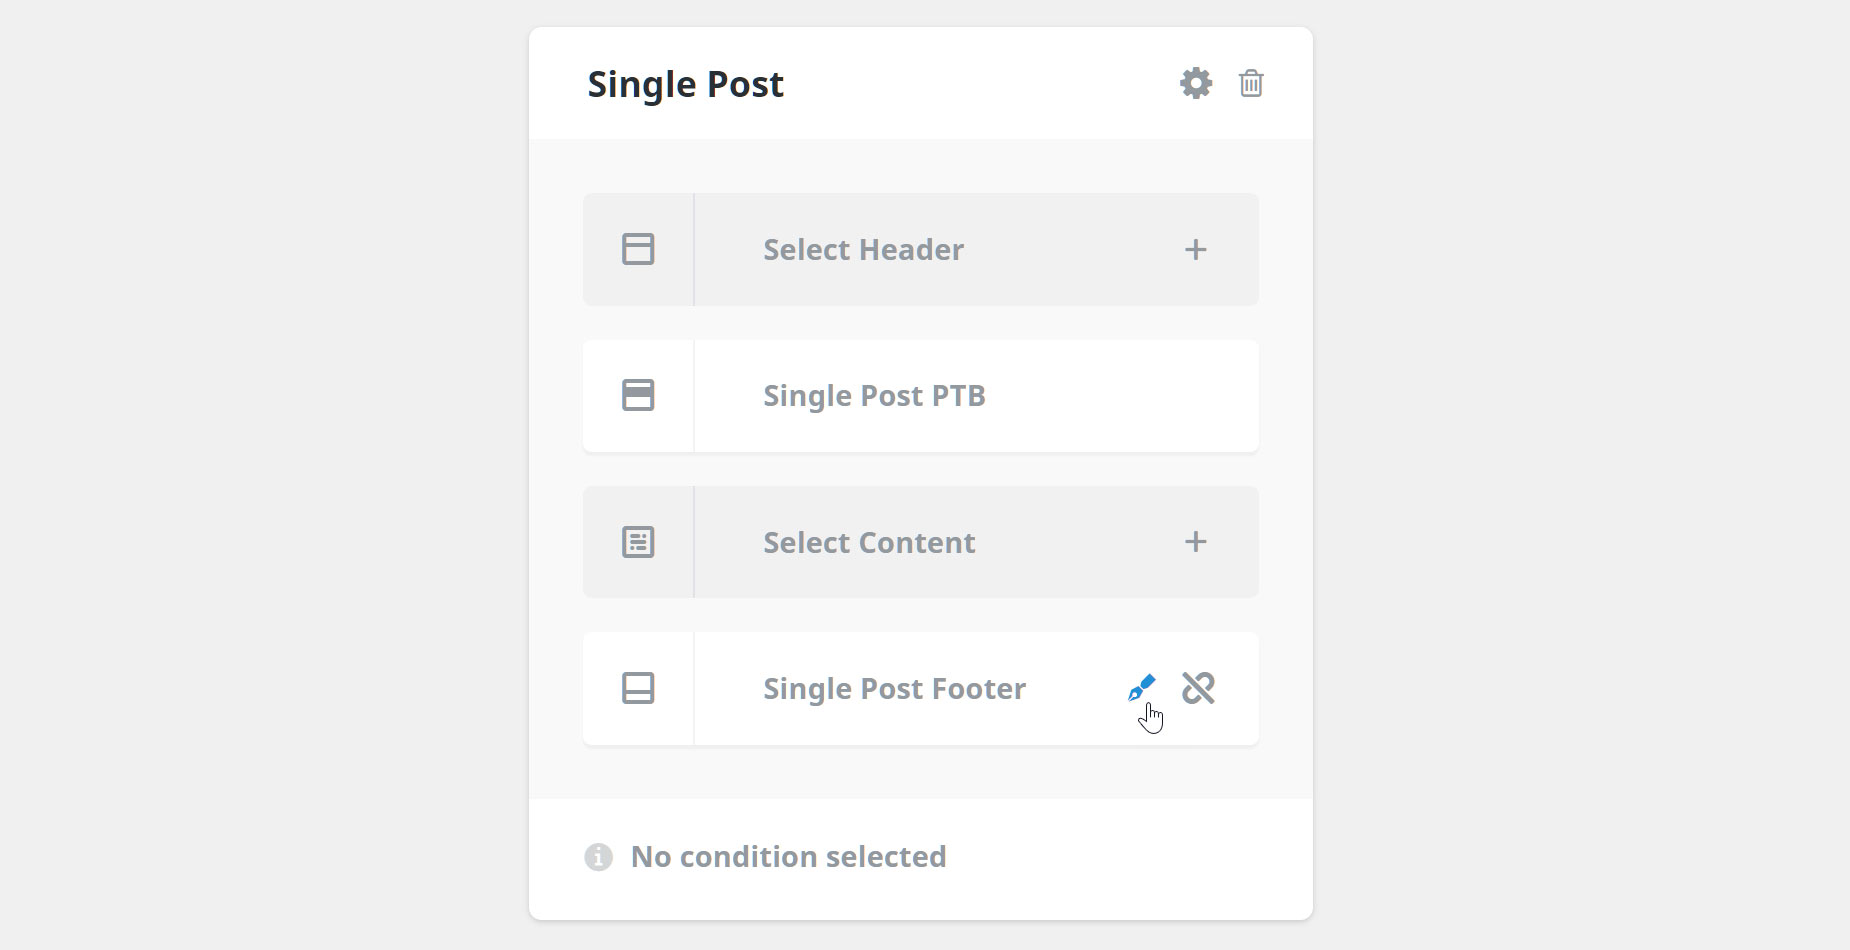1850x950 pixels.
Task: Select the Single Post Footer item
Action: (894, 689)
